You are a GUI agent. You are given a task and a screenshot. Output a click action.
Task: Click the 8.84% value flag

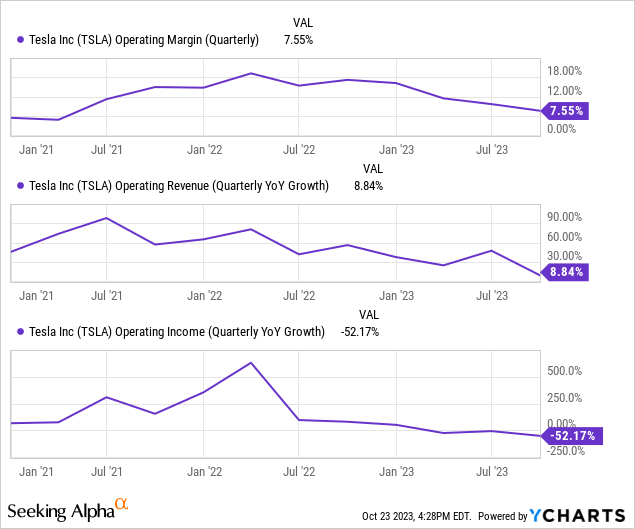[563, 271]
